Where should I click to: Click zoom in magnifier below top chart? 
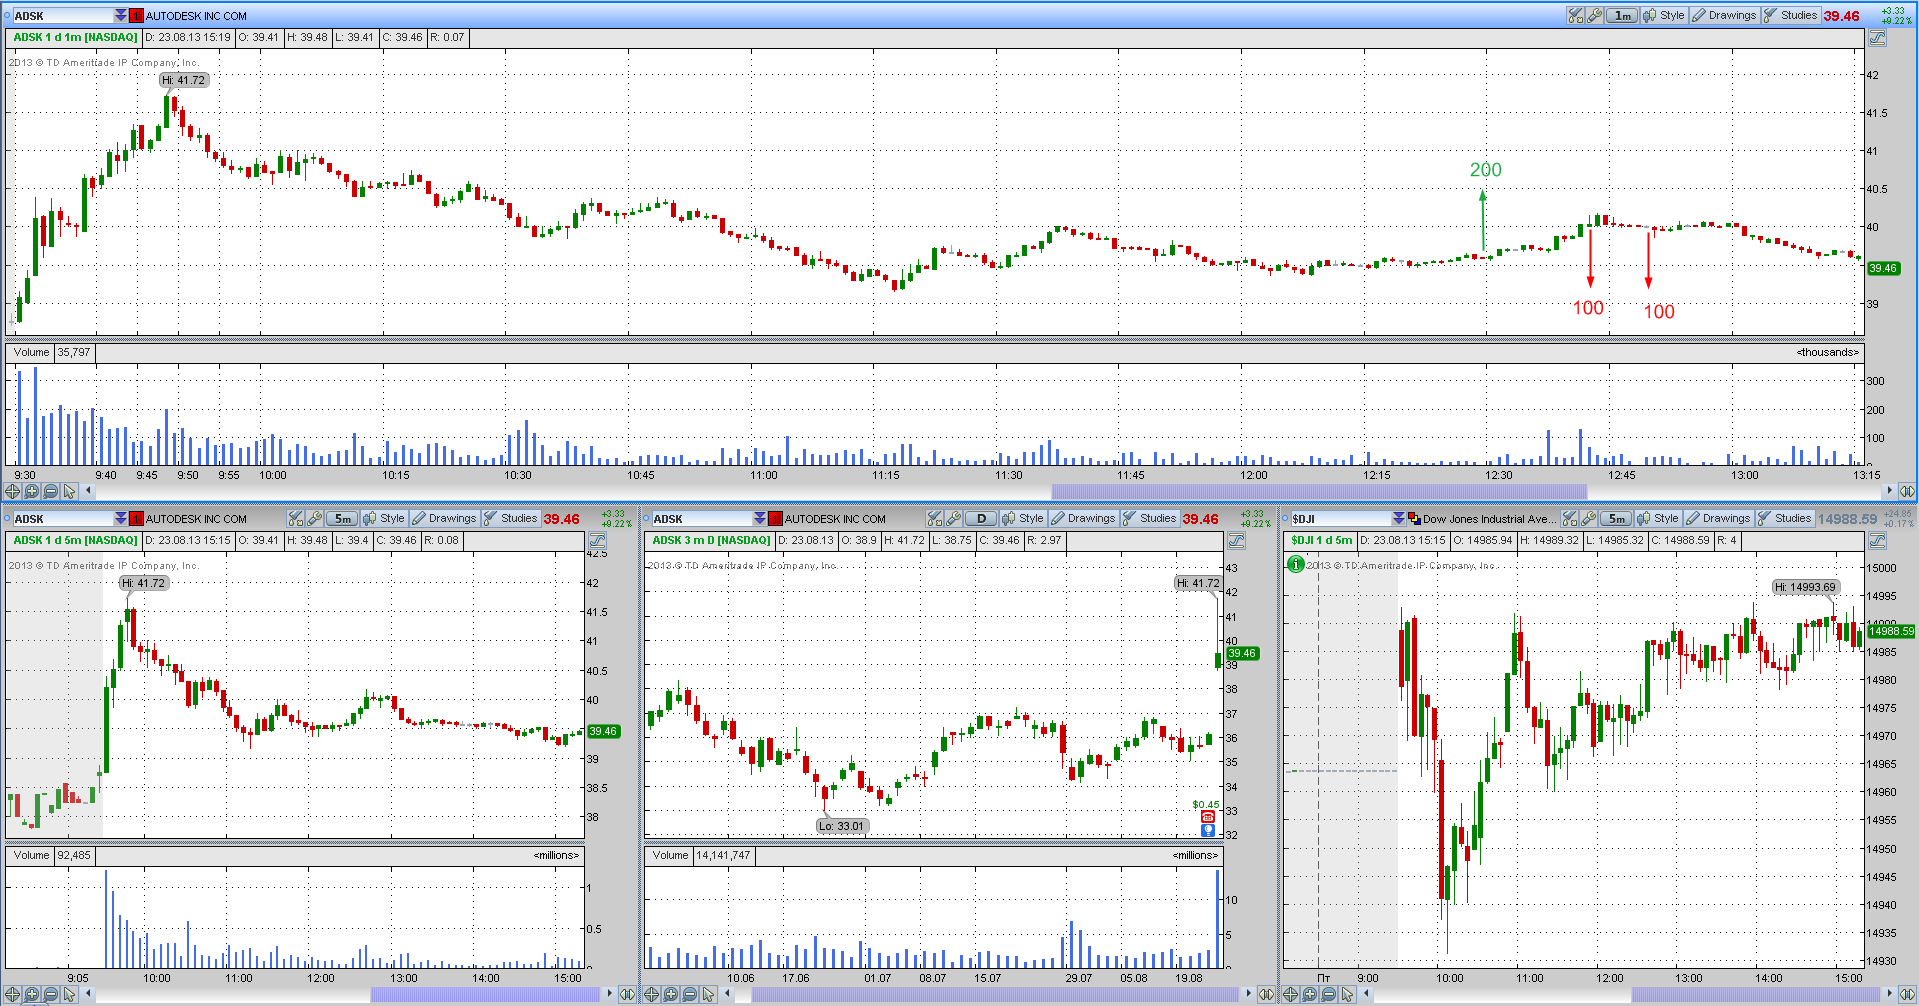click(32, 491)
